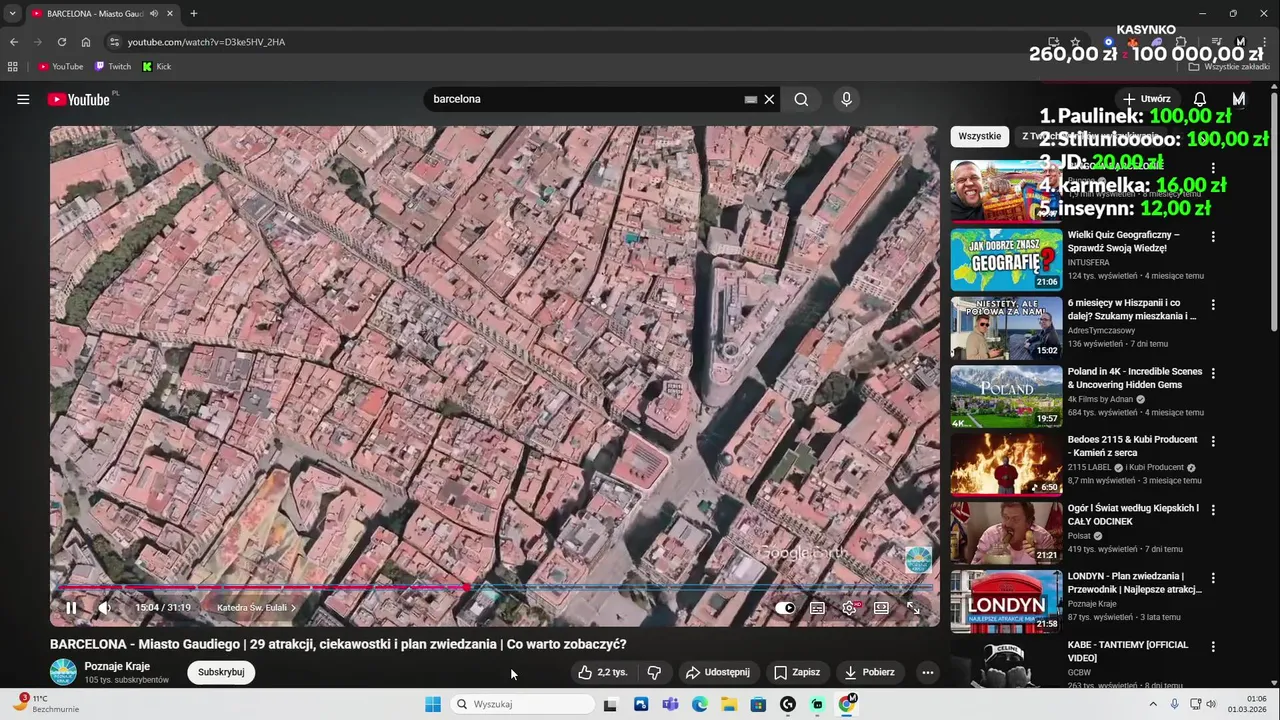The width and height of the screenshot is (1280, 720).
Task: Open options menu for '6 miesięcy w Hiszpanii'
Action: coord(1213,305)
